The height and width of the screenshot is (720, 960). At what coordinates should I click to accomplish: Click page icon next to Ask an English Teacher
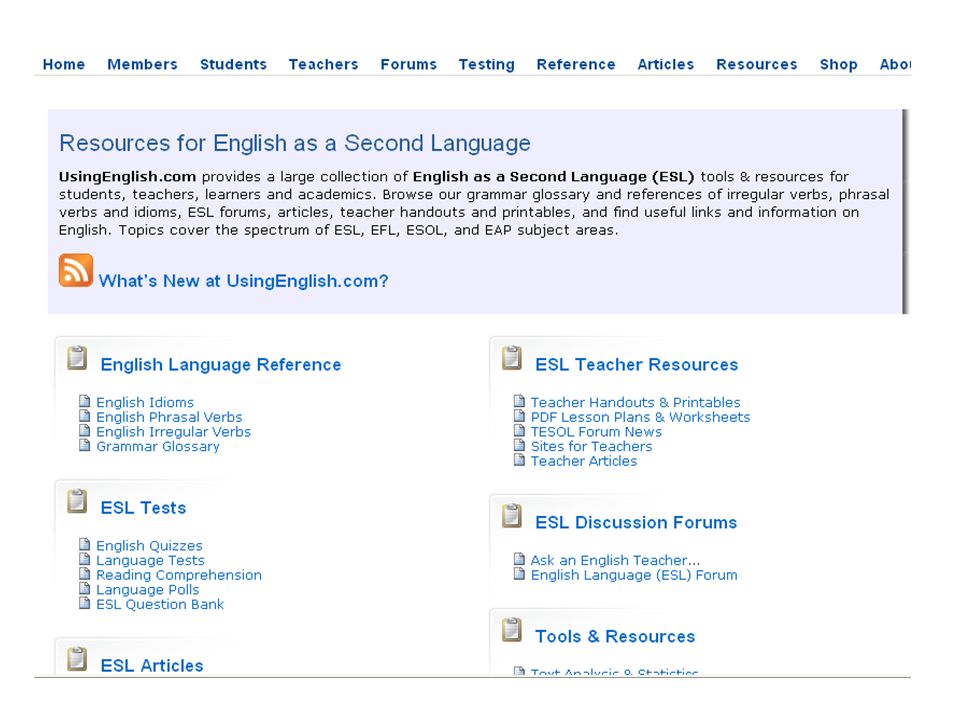(519, 559)
